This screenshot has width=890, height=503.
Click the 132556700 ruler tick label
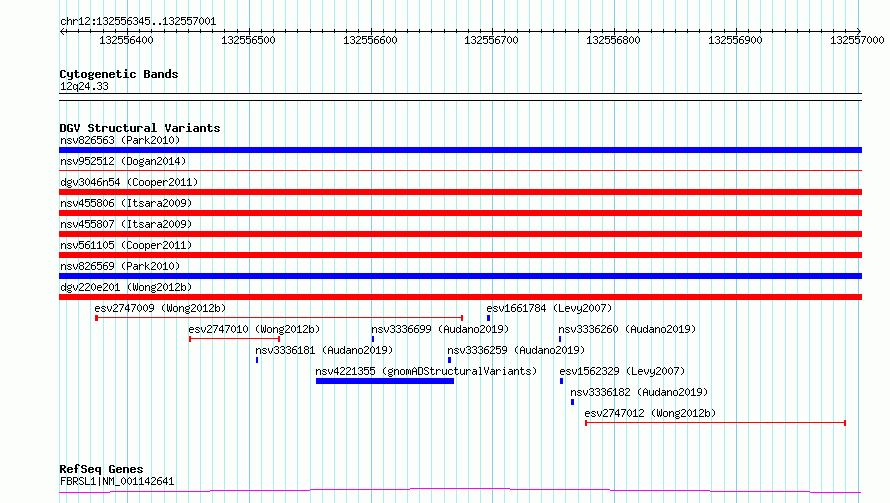pos(492,40)
